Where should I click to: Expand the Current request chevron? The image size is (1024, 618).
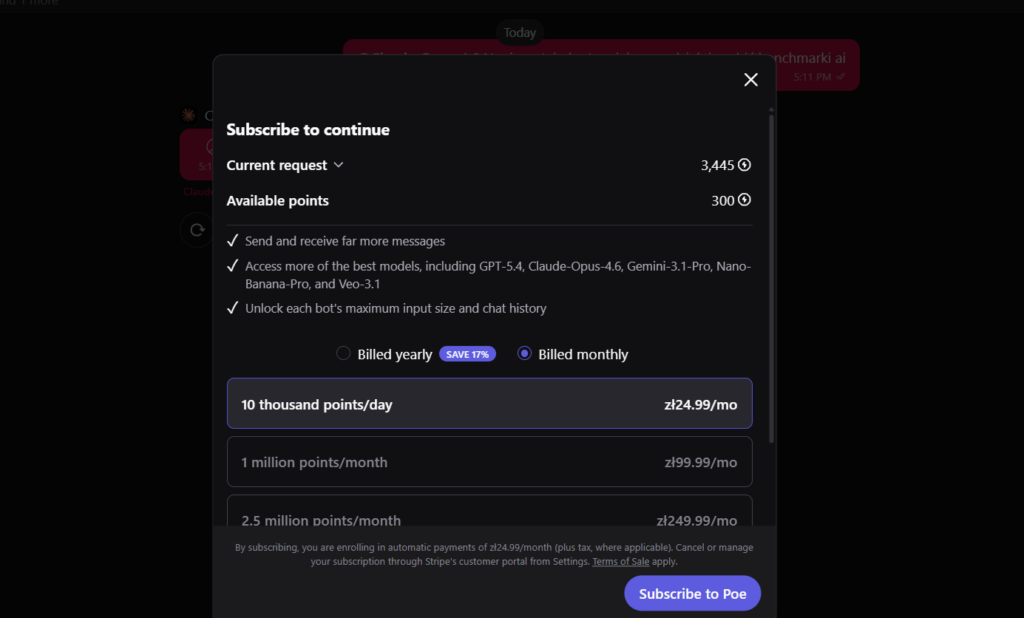(338, 165)
